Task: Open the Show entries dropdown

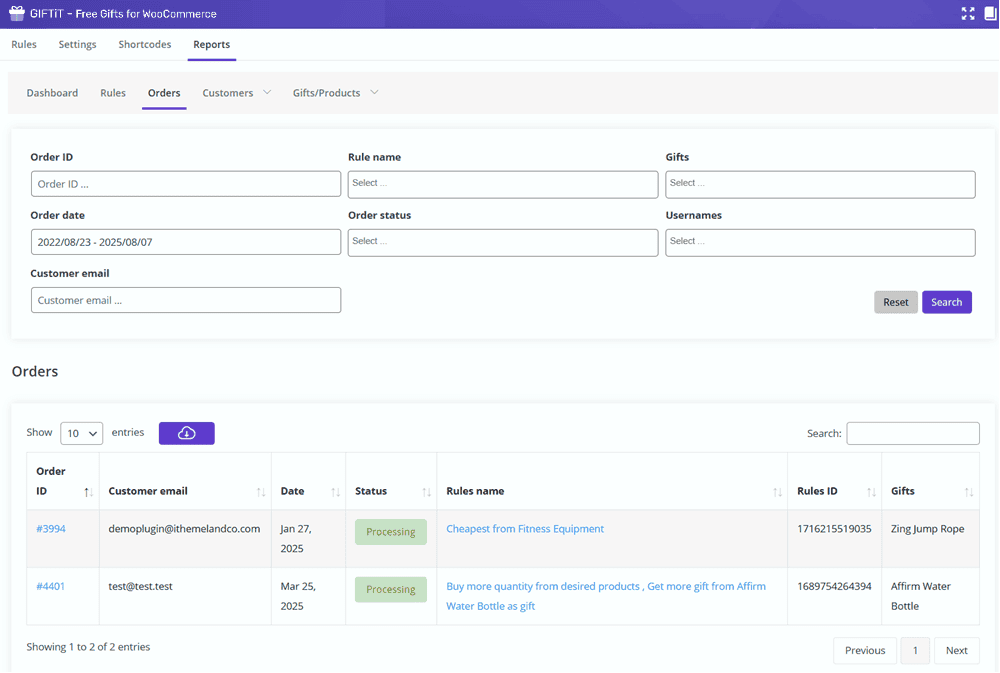Action: (81, 432)
